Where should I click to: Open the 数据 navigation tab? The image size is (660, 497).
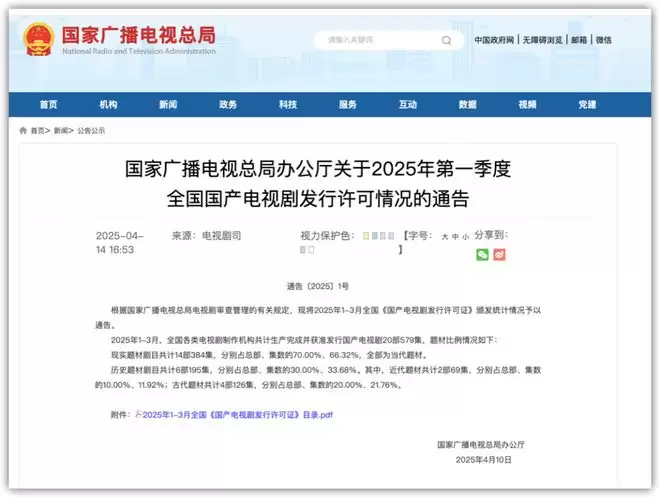click(x=467, y=105)
